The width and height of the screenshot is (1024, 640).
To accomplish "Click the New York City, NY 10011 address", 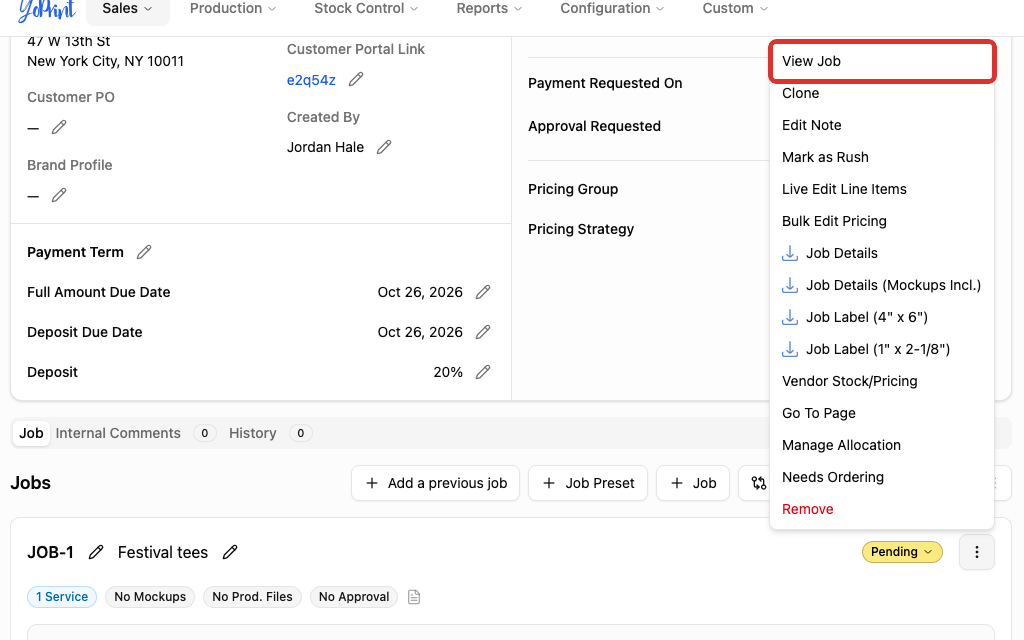I will coord(105,61).
